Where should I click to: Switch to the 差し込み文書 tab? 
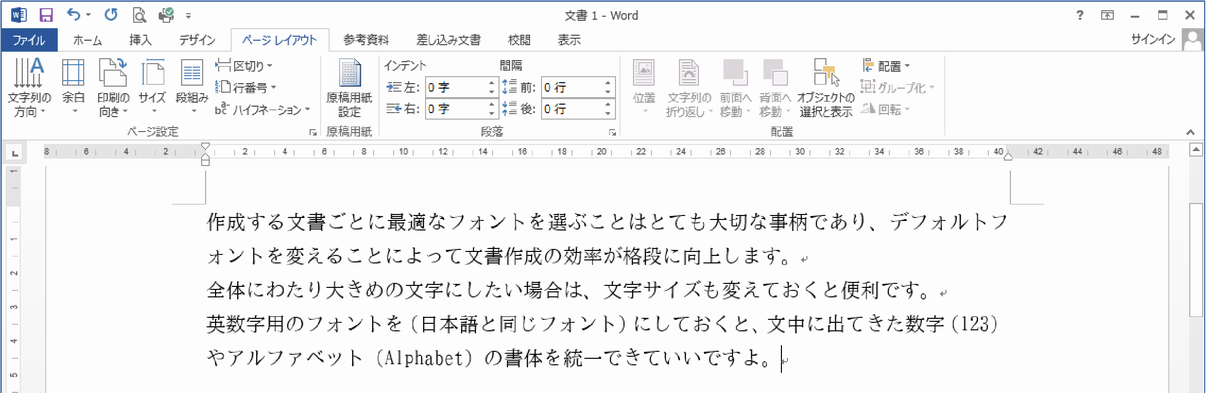pyautogui.click(x=449, y=40)
